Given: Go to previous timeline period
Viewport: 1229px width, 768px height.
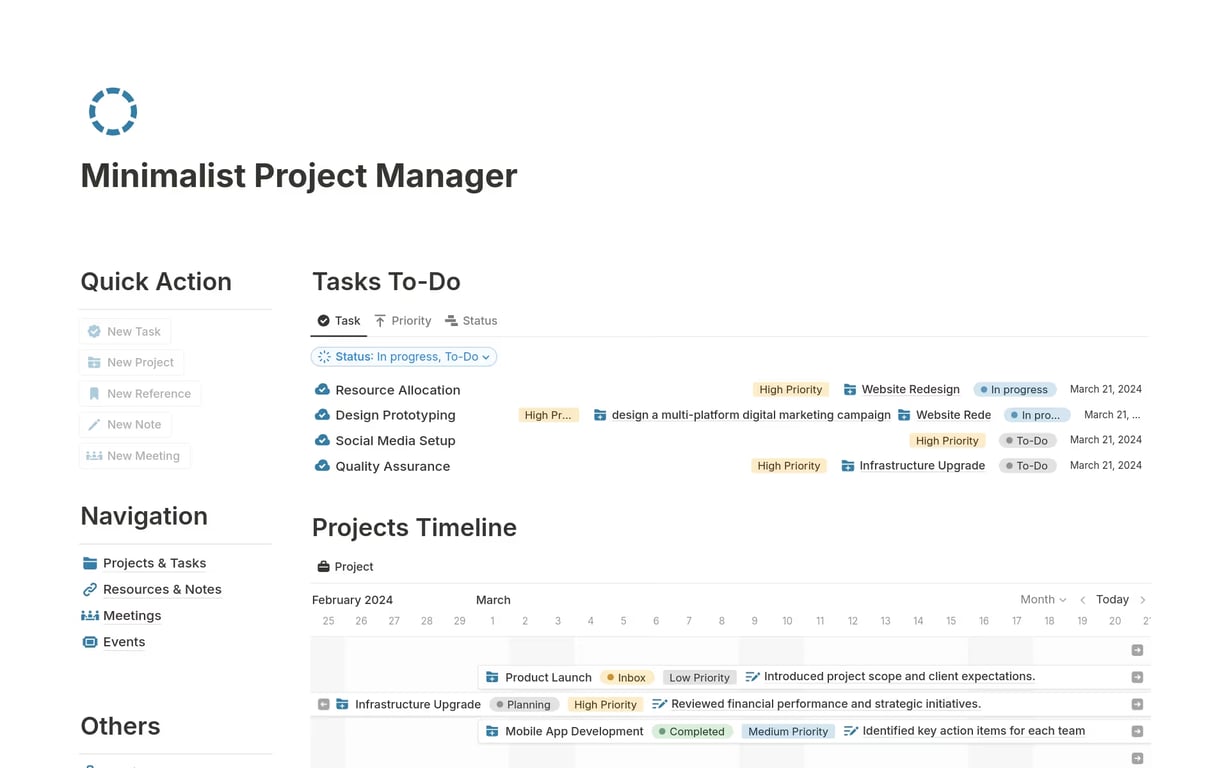Looking at the screenshot, I should pyautogui.click(x=1082, y=600).
